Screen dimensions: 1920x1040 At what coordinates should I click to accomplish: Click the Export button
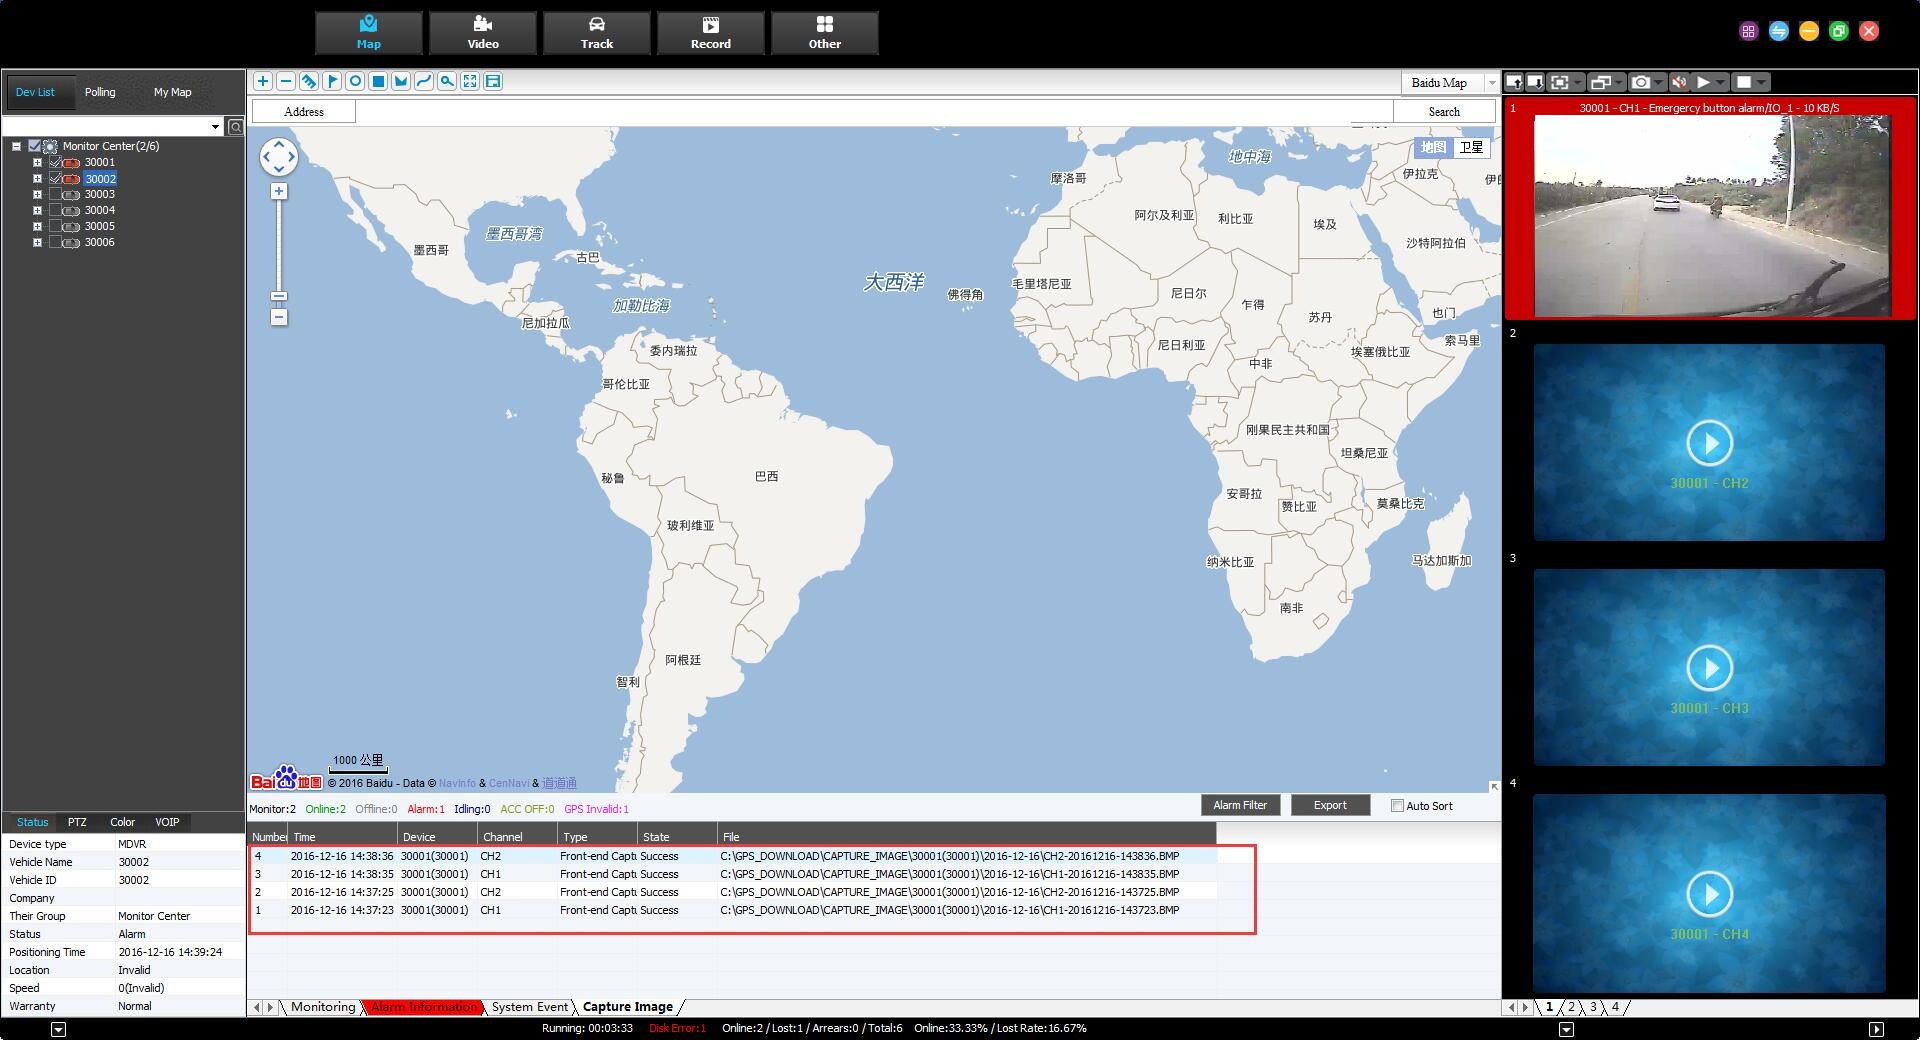(x=1330, y=805)
